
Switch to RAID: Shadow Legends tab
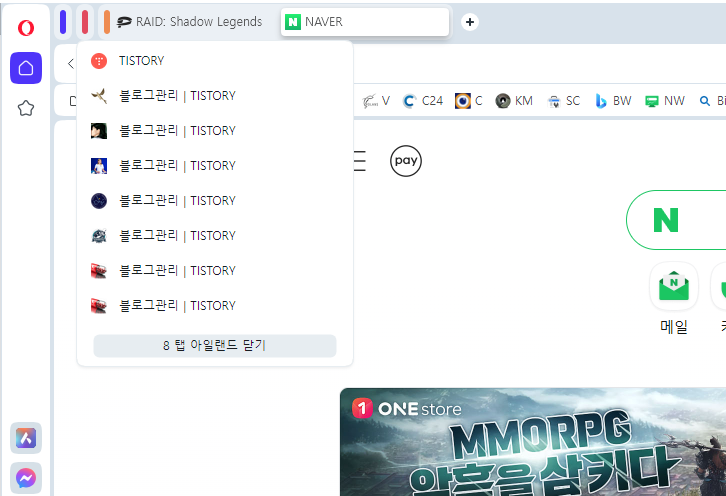tap(190, 22)
